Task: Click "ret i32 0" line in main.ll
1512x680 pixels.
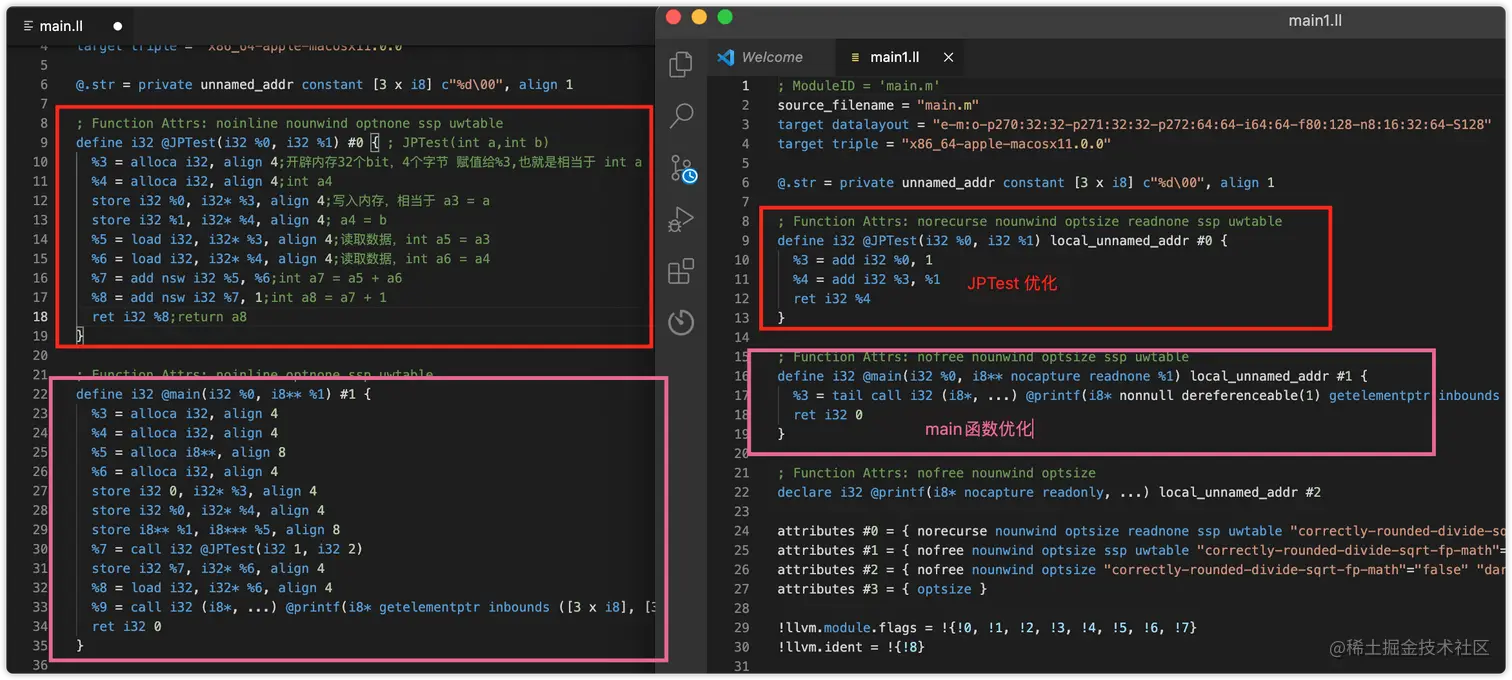Action: 126,627
